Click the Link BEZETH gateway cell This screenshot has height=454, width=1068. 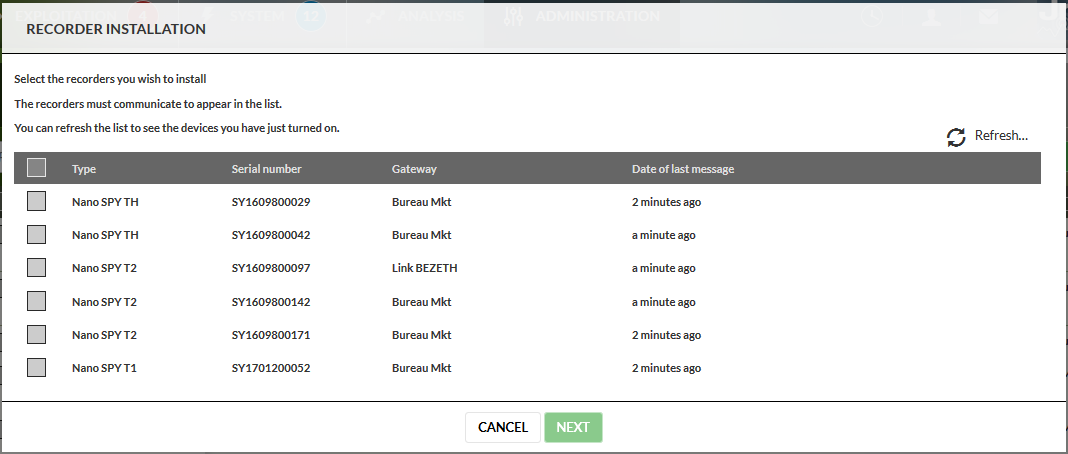click(x=424, y=268)
